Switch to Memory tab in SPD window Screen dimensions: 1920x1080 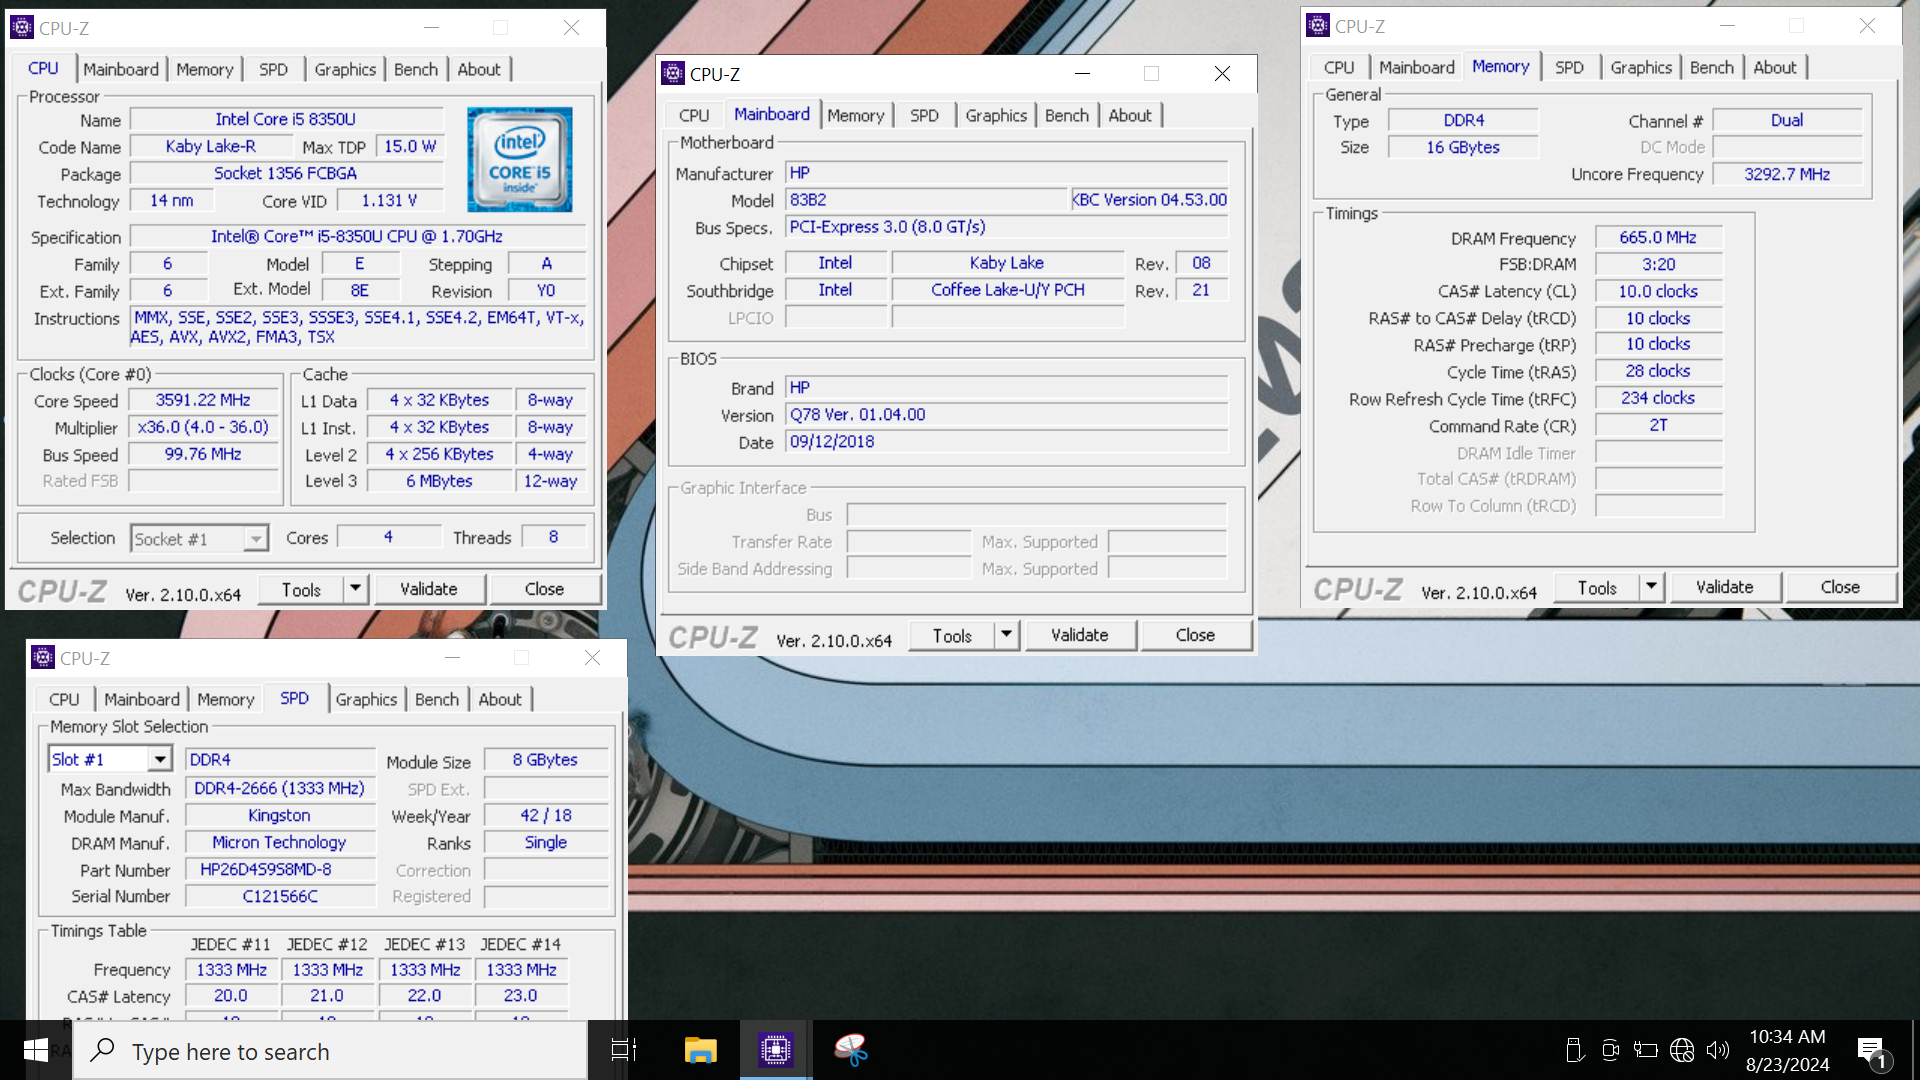point(226,699)
